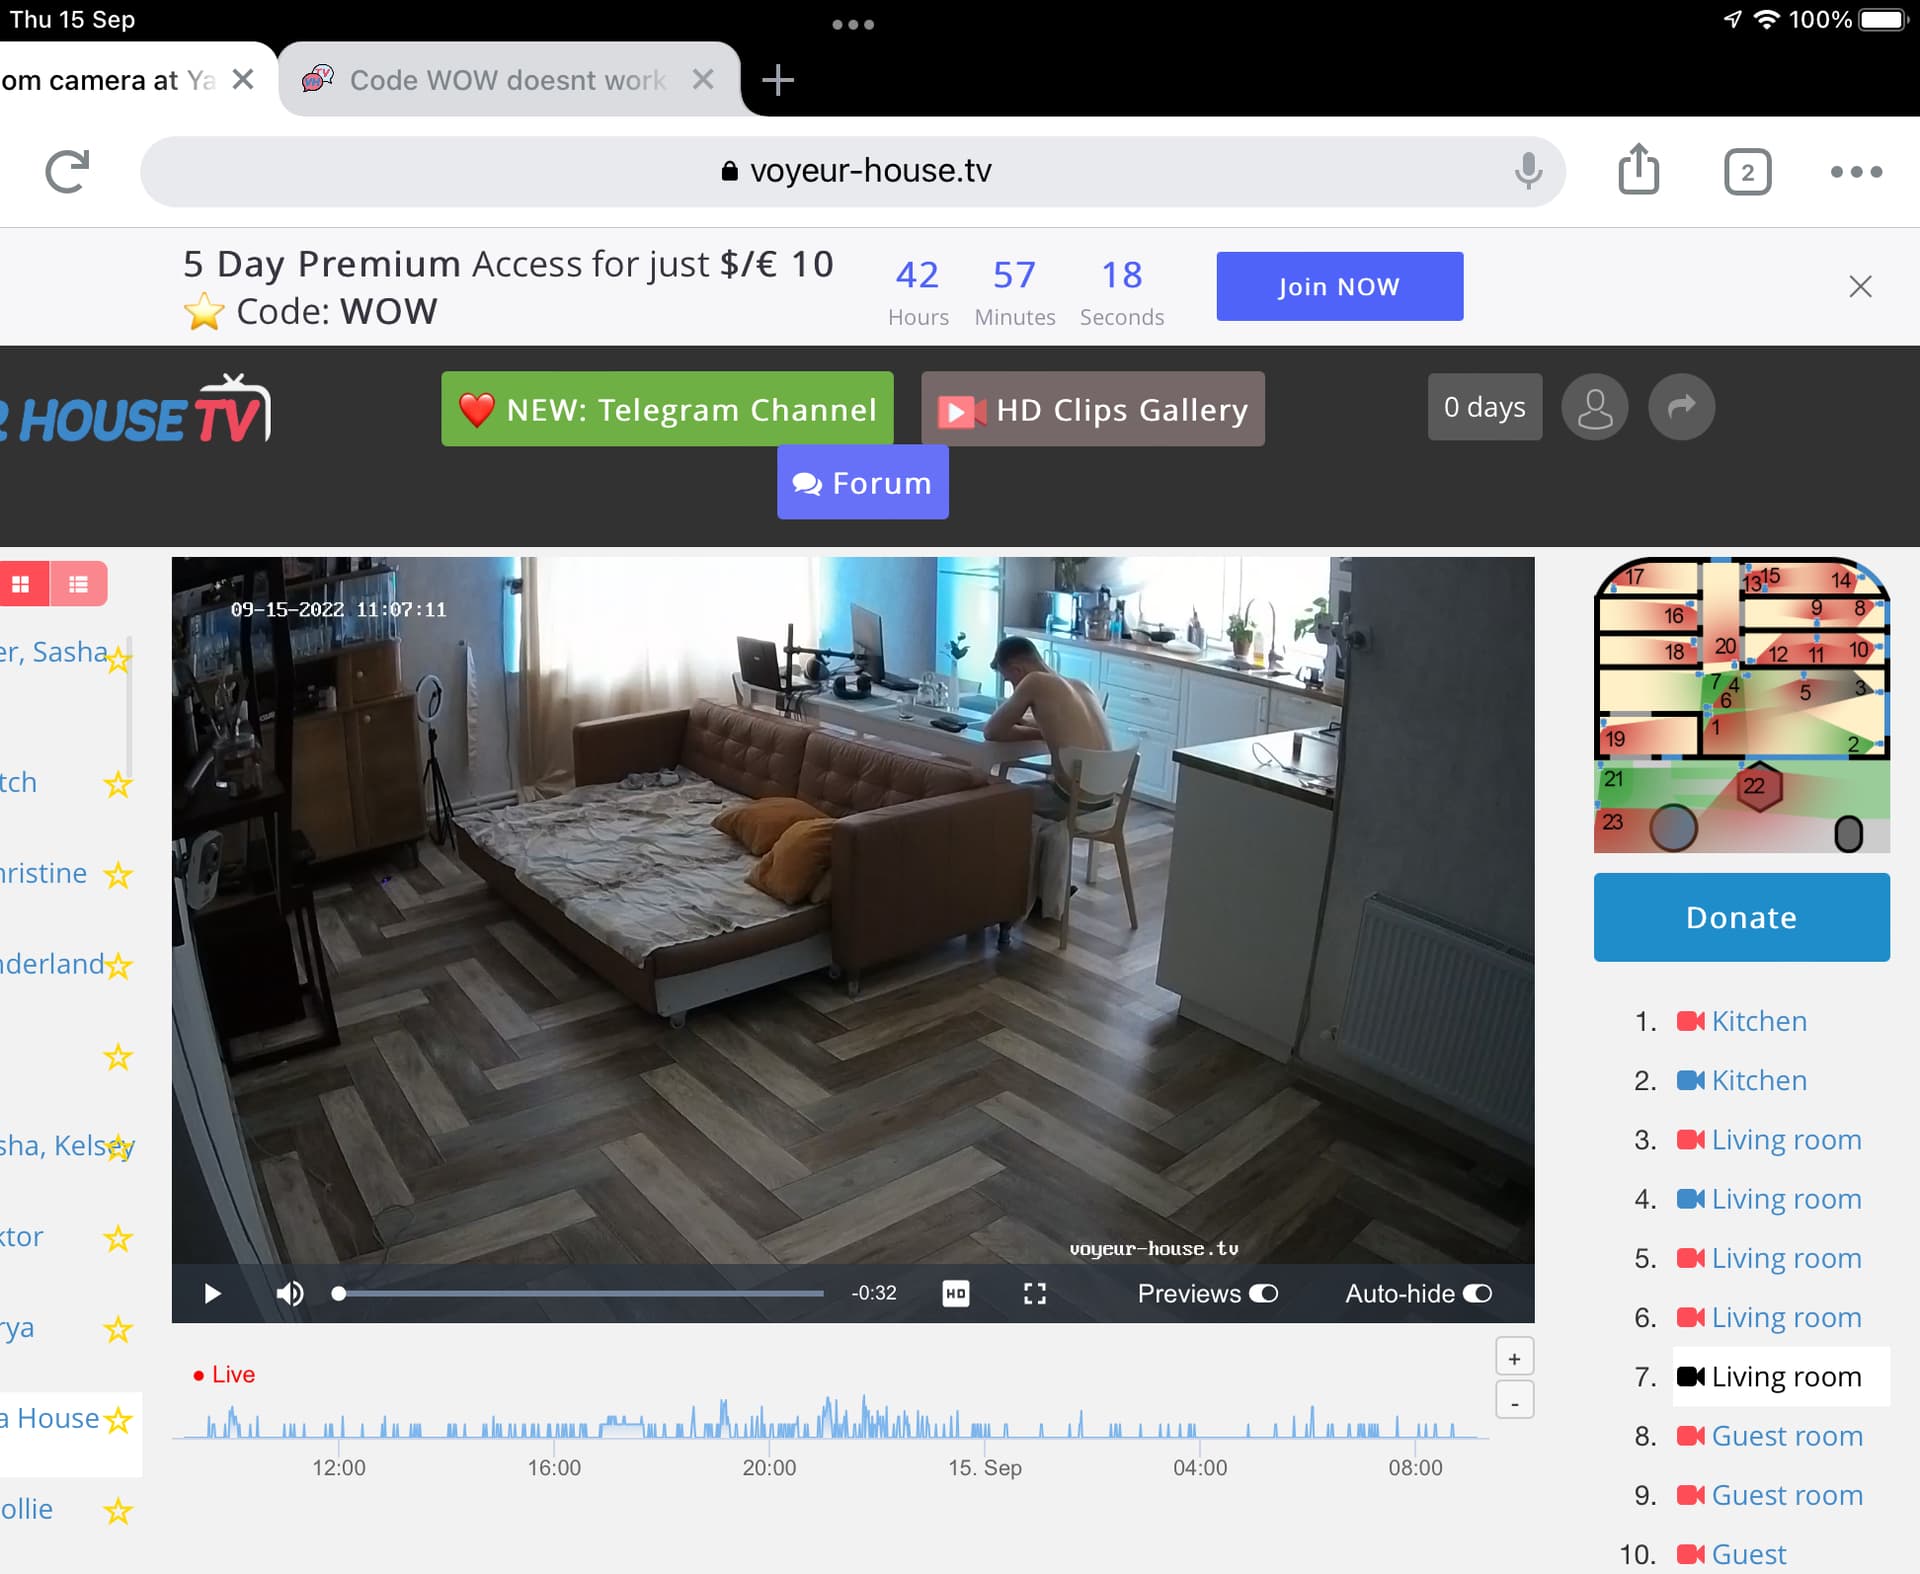Open the tab switcher showing 2 tabs

click(1746, 172)
